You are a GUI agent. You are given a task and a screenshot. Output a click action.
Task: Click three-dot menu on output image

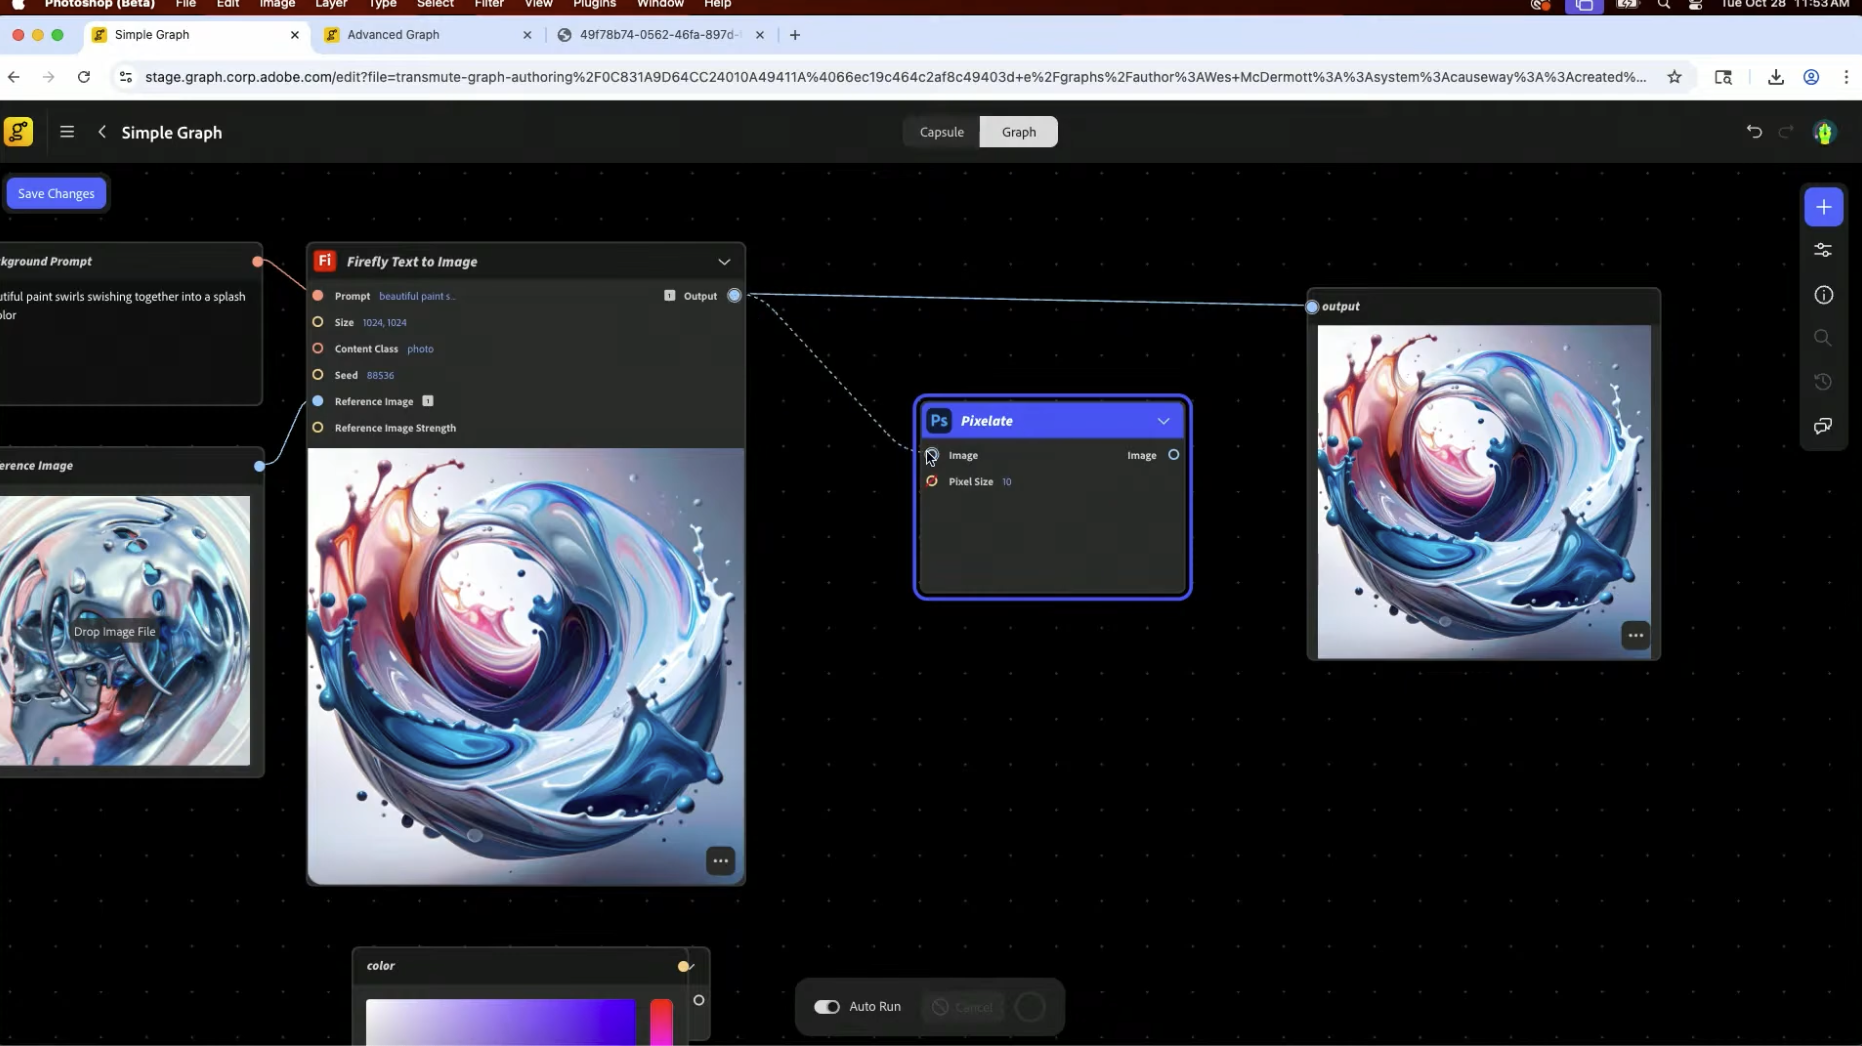point(1635,635)
